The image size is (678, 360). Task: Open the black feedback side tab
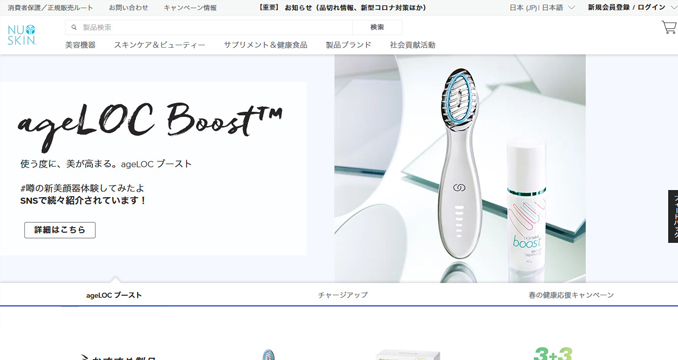(673, 216)
